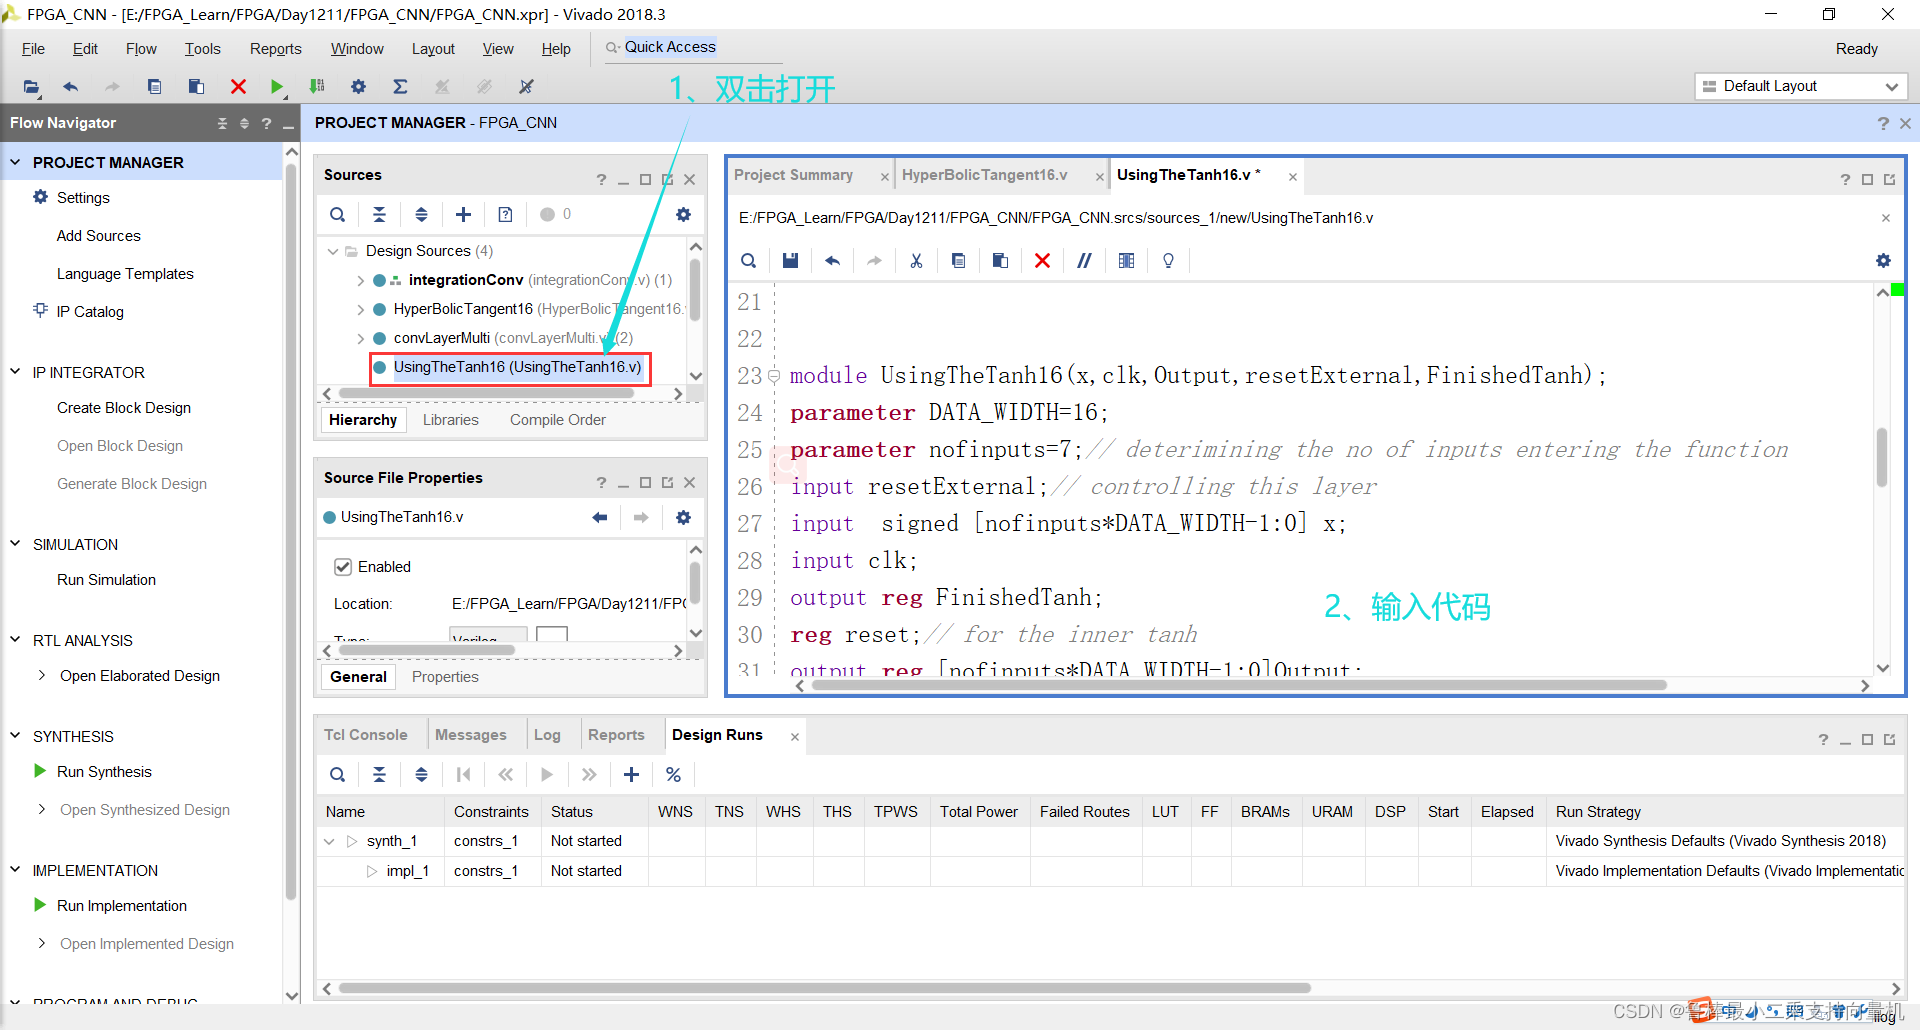Click the Save File icon in editor toolbar
Image resolution: width=1920 pixels, height=1030 pixels.
click(x=790, y=261)
